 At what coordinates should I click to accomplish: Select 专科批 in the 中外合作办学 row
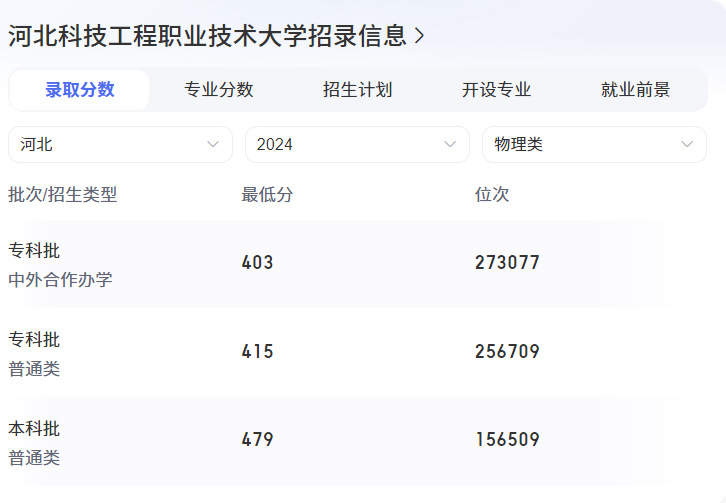(x=34, y=251)
